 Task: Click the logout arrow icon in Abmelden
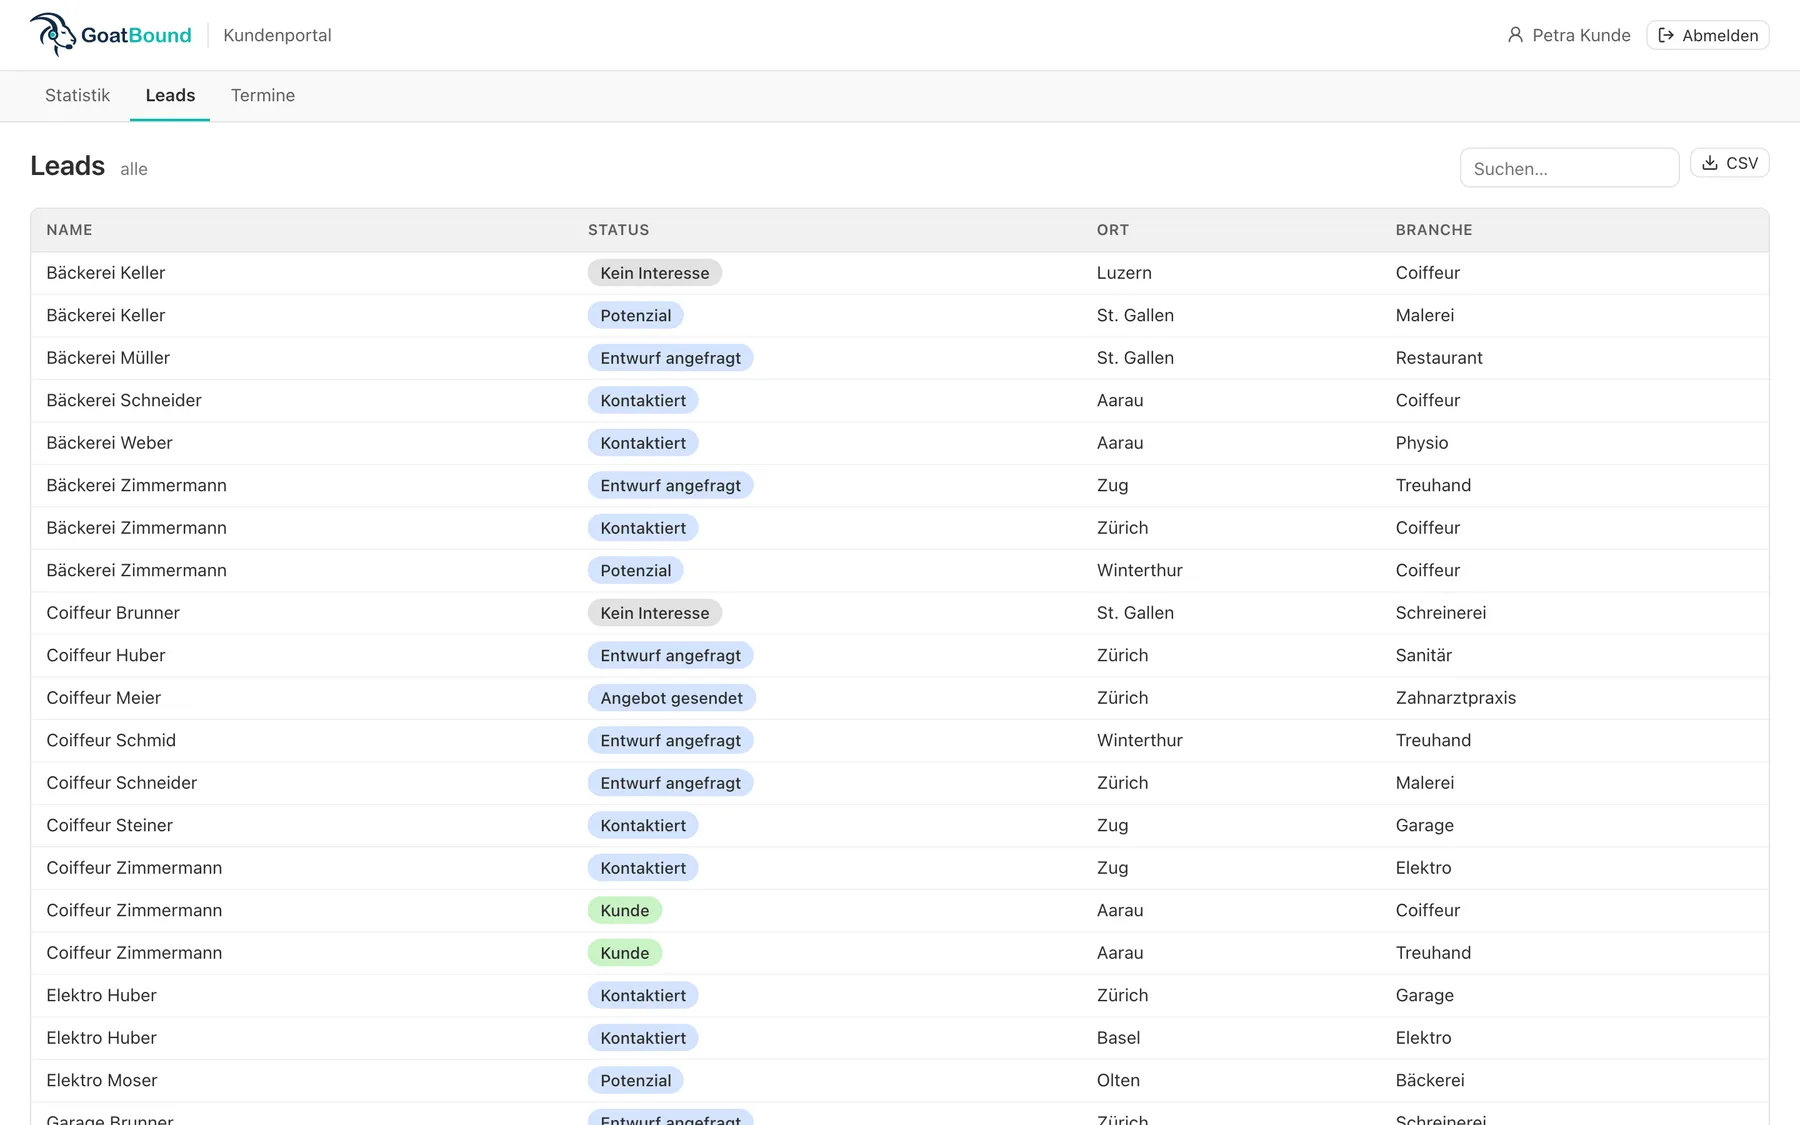(1666, 35)
